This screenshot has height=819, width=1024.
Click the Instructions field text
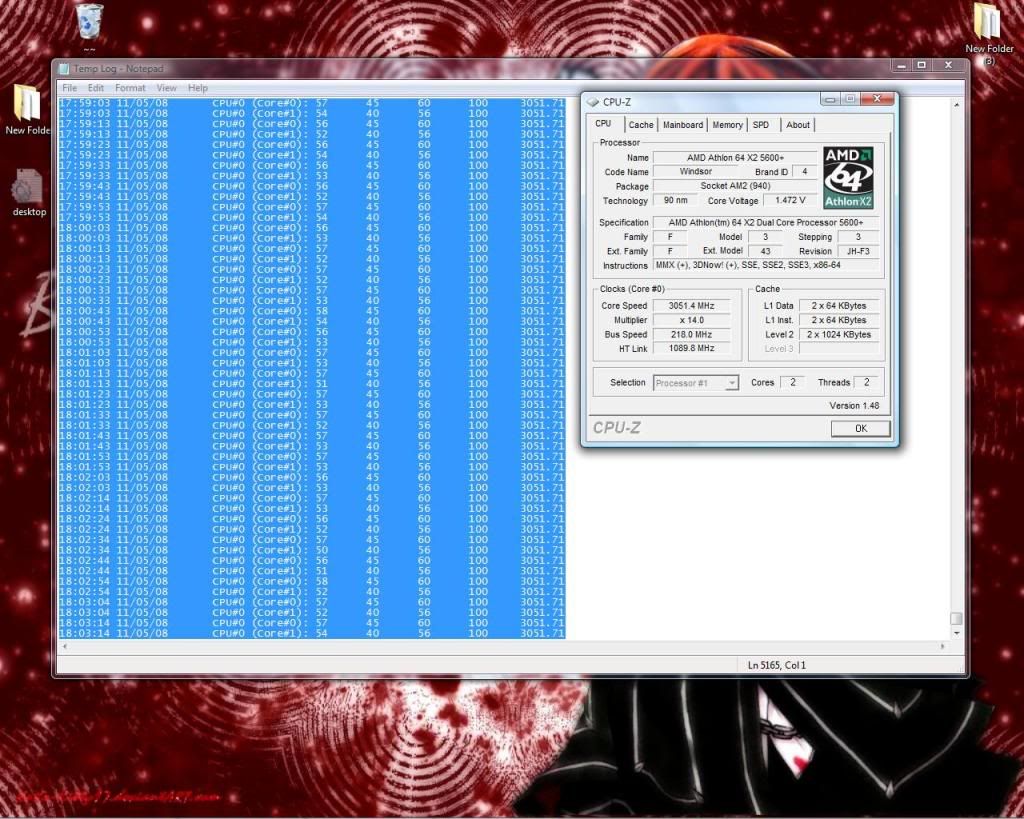coord(766,265)
